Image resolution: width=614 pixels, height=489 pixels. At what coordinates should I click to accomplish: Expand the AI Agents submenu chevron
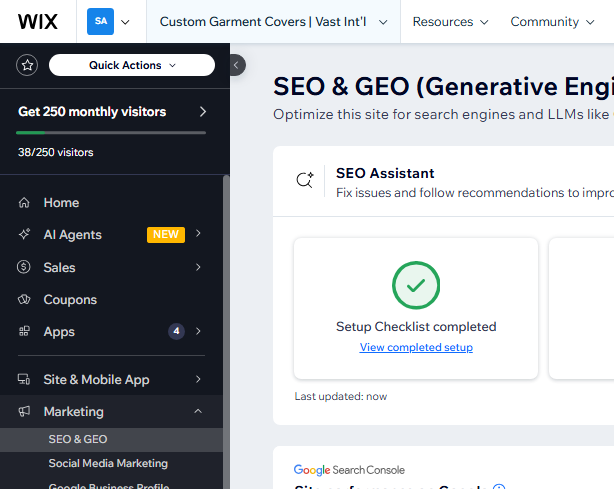coord(198,234)
